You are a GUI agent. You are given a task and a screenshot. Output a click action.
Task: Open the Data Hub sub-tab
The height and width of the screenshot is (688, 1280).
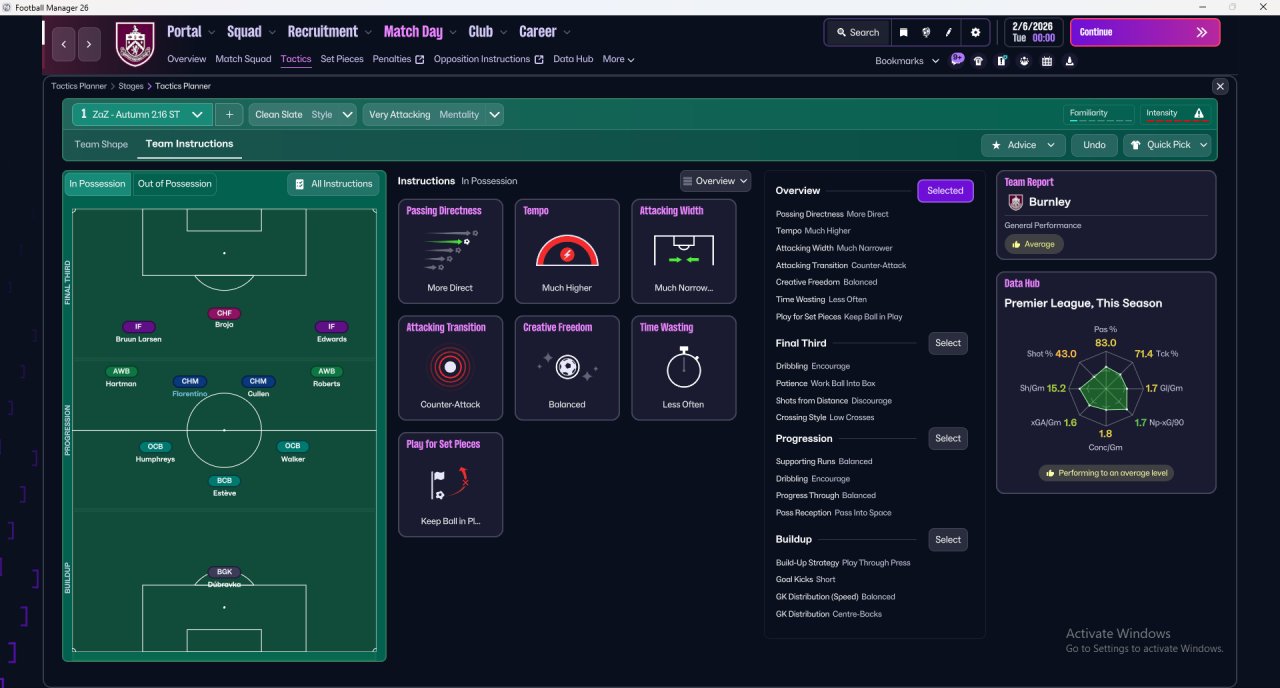[572, 59]
